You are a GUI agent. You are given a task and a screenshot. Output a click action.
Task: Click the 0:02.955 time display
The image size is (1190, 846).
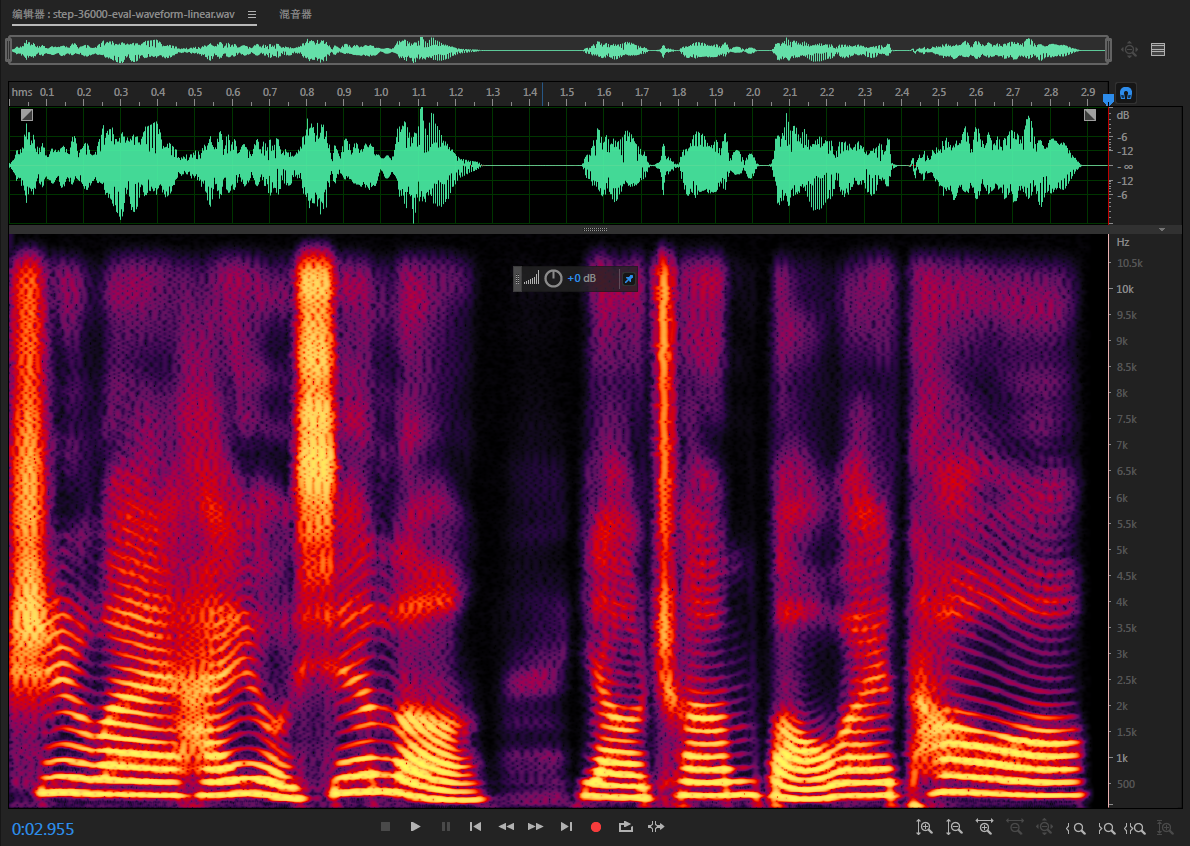[x=42, y=829]
